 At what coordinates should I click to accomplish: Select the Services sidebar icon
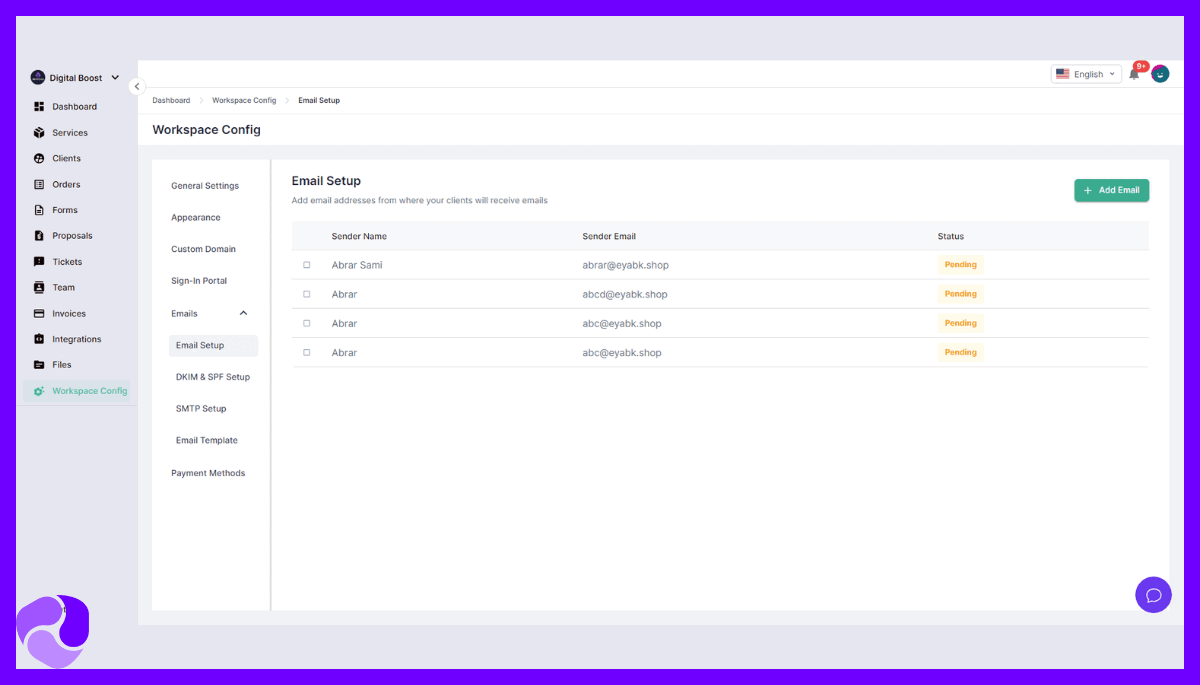tap(69, 132)
